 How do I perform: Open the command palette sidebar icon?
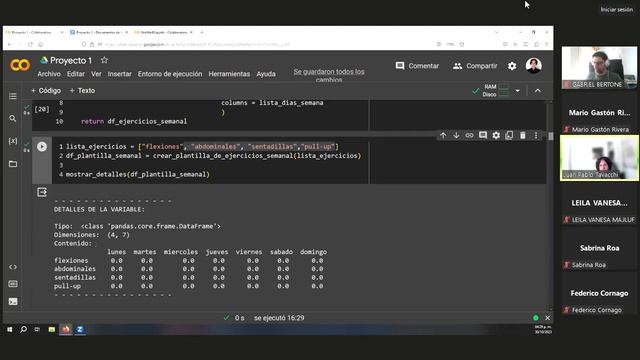13,284
